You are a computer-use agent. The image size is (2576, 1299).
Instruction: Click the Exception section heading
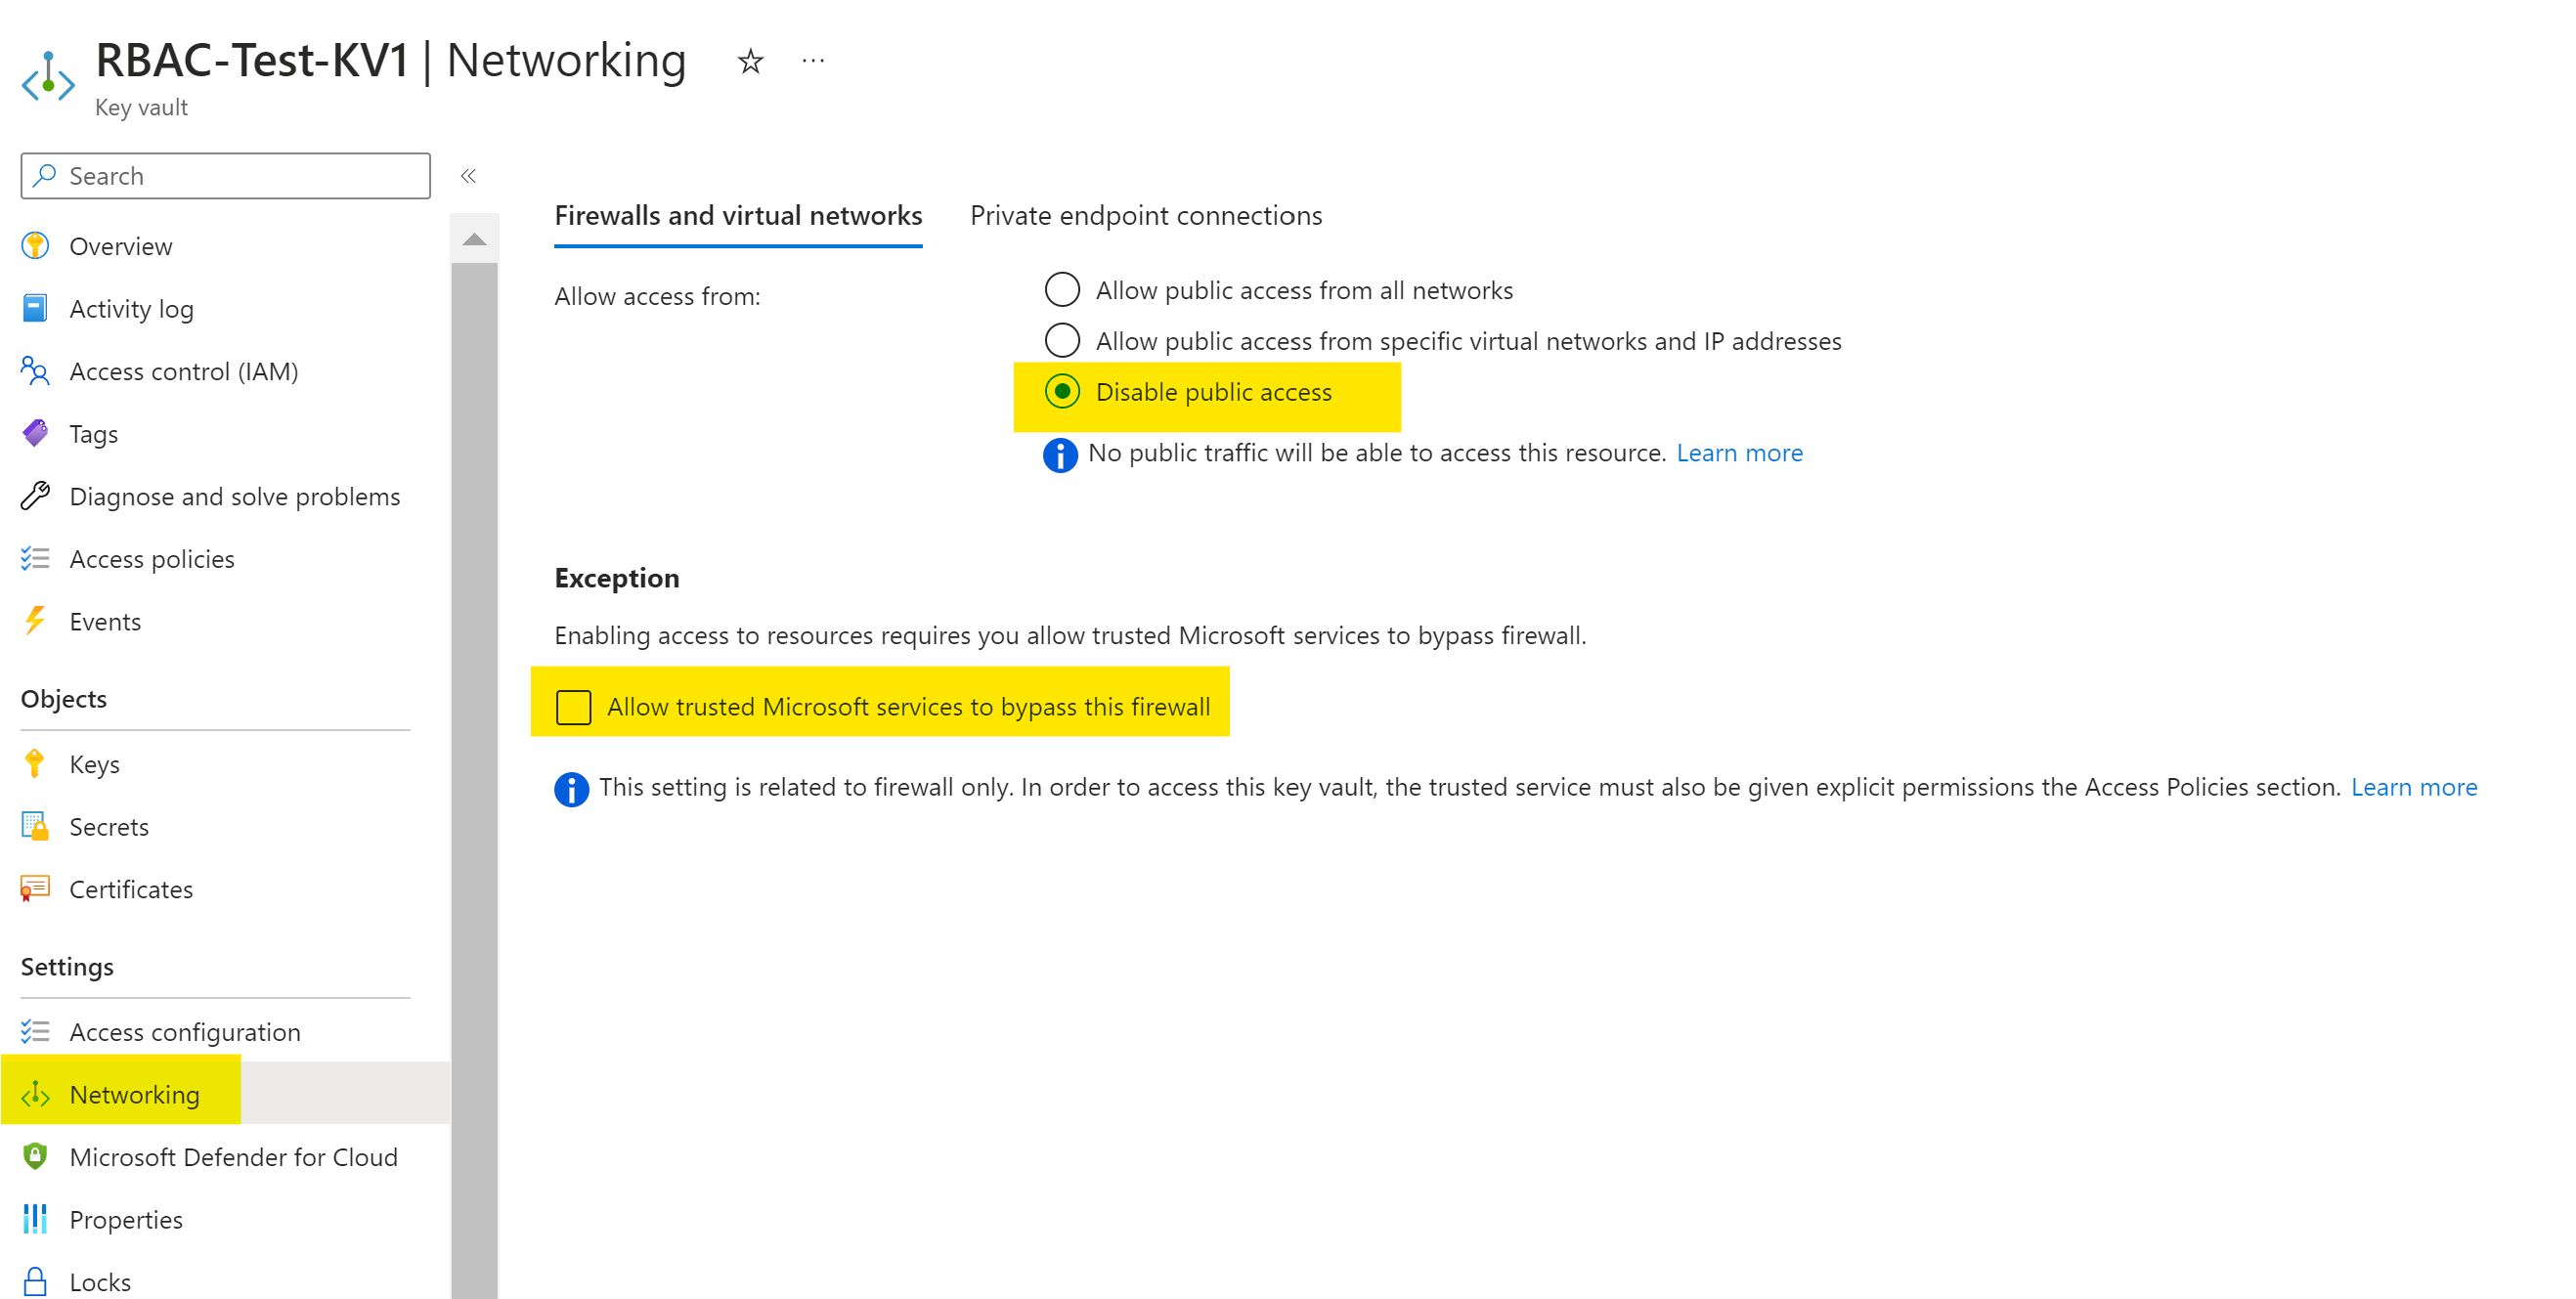click(x=617, y=578)
